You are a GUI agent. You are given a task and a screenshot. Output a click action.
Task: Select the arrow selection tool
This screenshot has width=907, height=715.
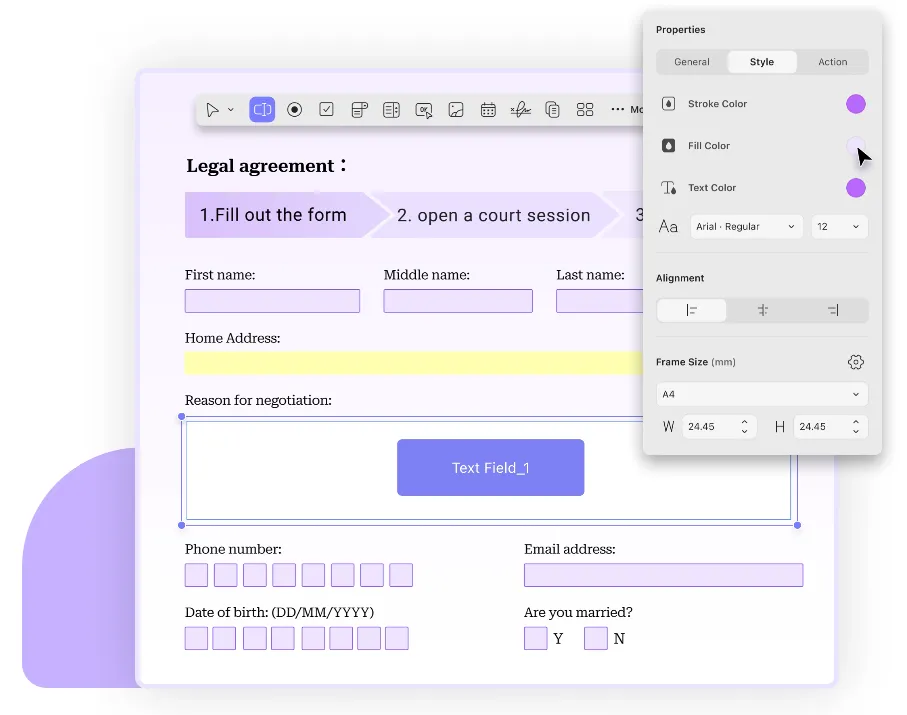pos(212,109)
